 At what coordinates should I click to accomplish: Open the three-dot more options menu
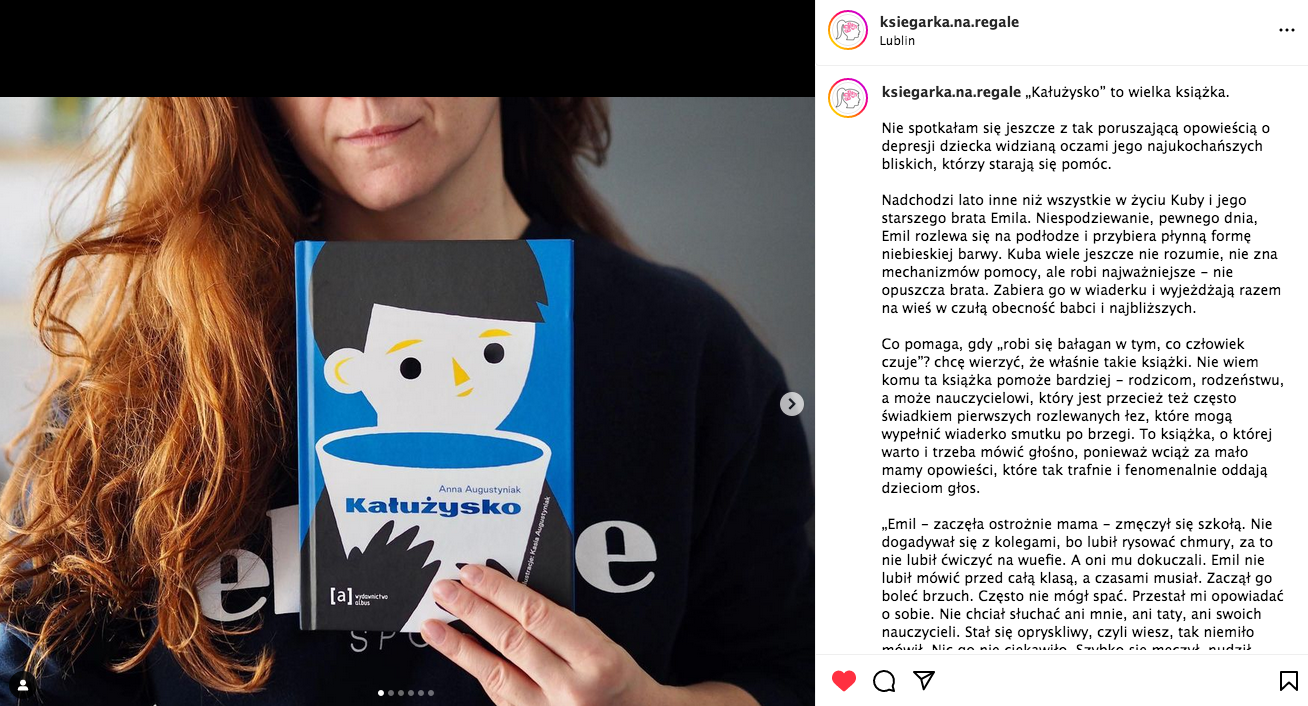pos(1287,31)
